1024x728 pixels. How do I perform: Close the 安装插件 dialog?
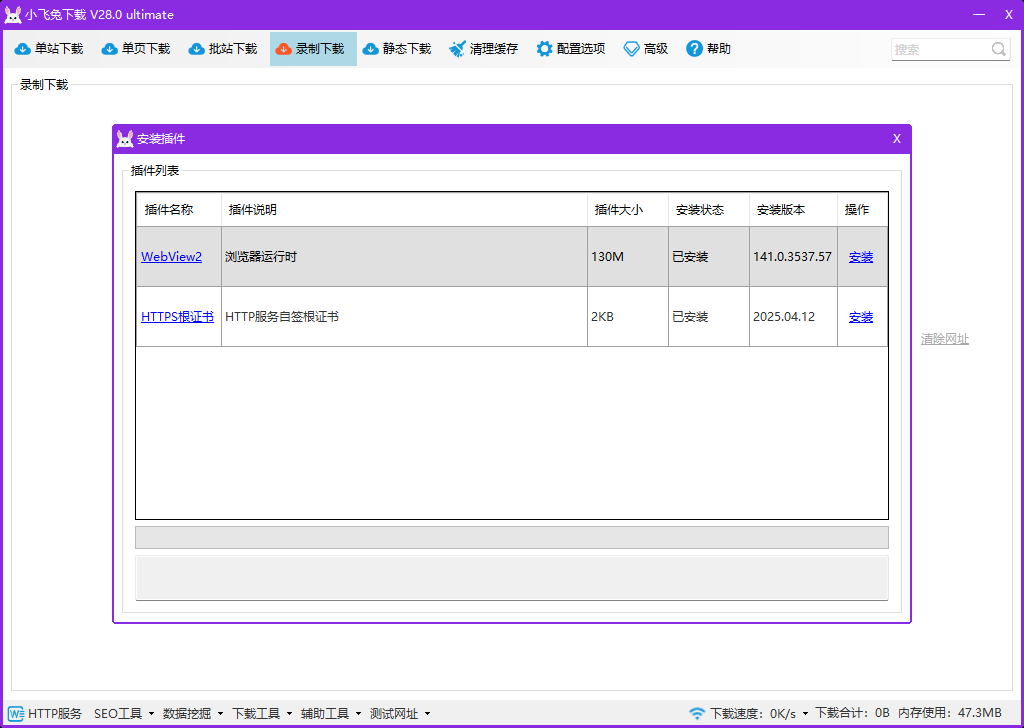click(x=897, y=139)
